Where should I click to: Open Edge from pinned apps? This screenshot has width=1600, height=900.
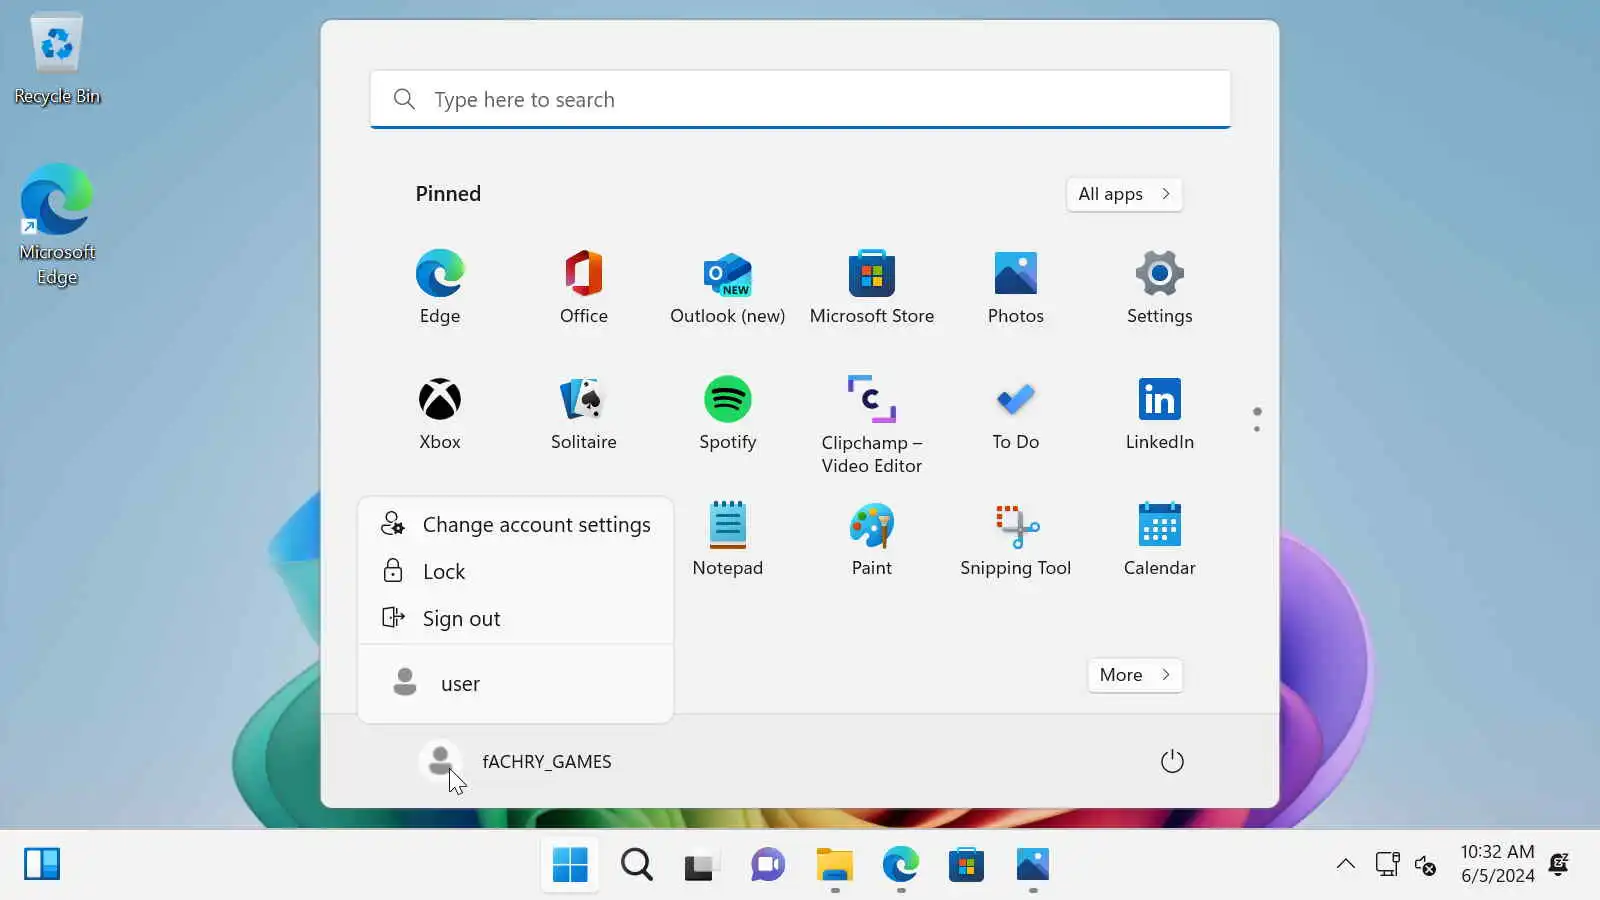(x=440, y=288)
